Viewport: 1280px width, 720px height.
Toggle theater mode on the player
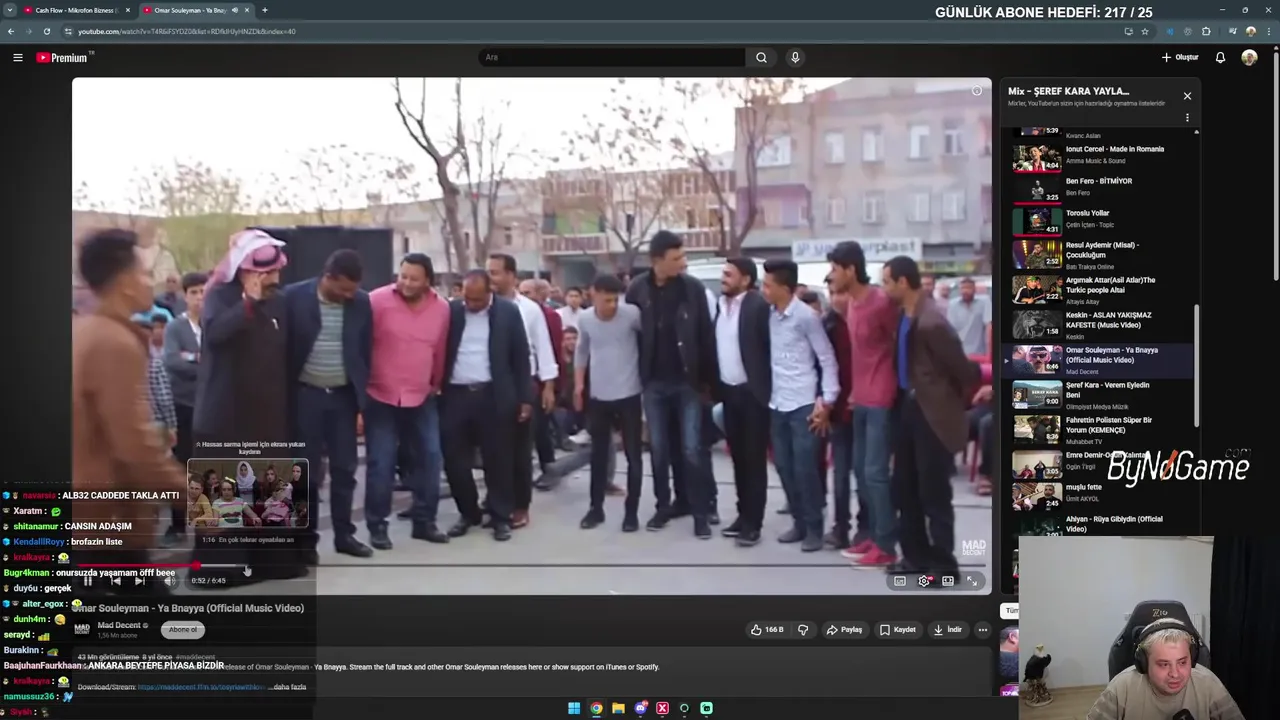coord(948,581)
